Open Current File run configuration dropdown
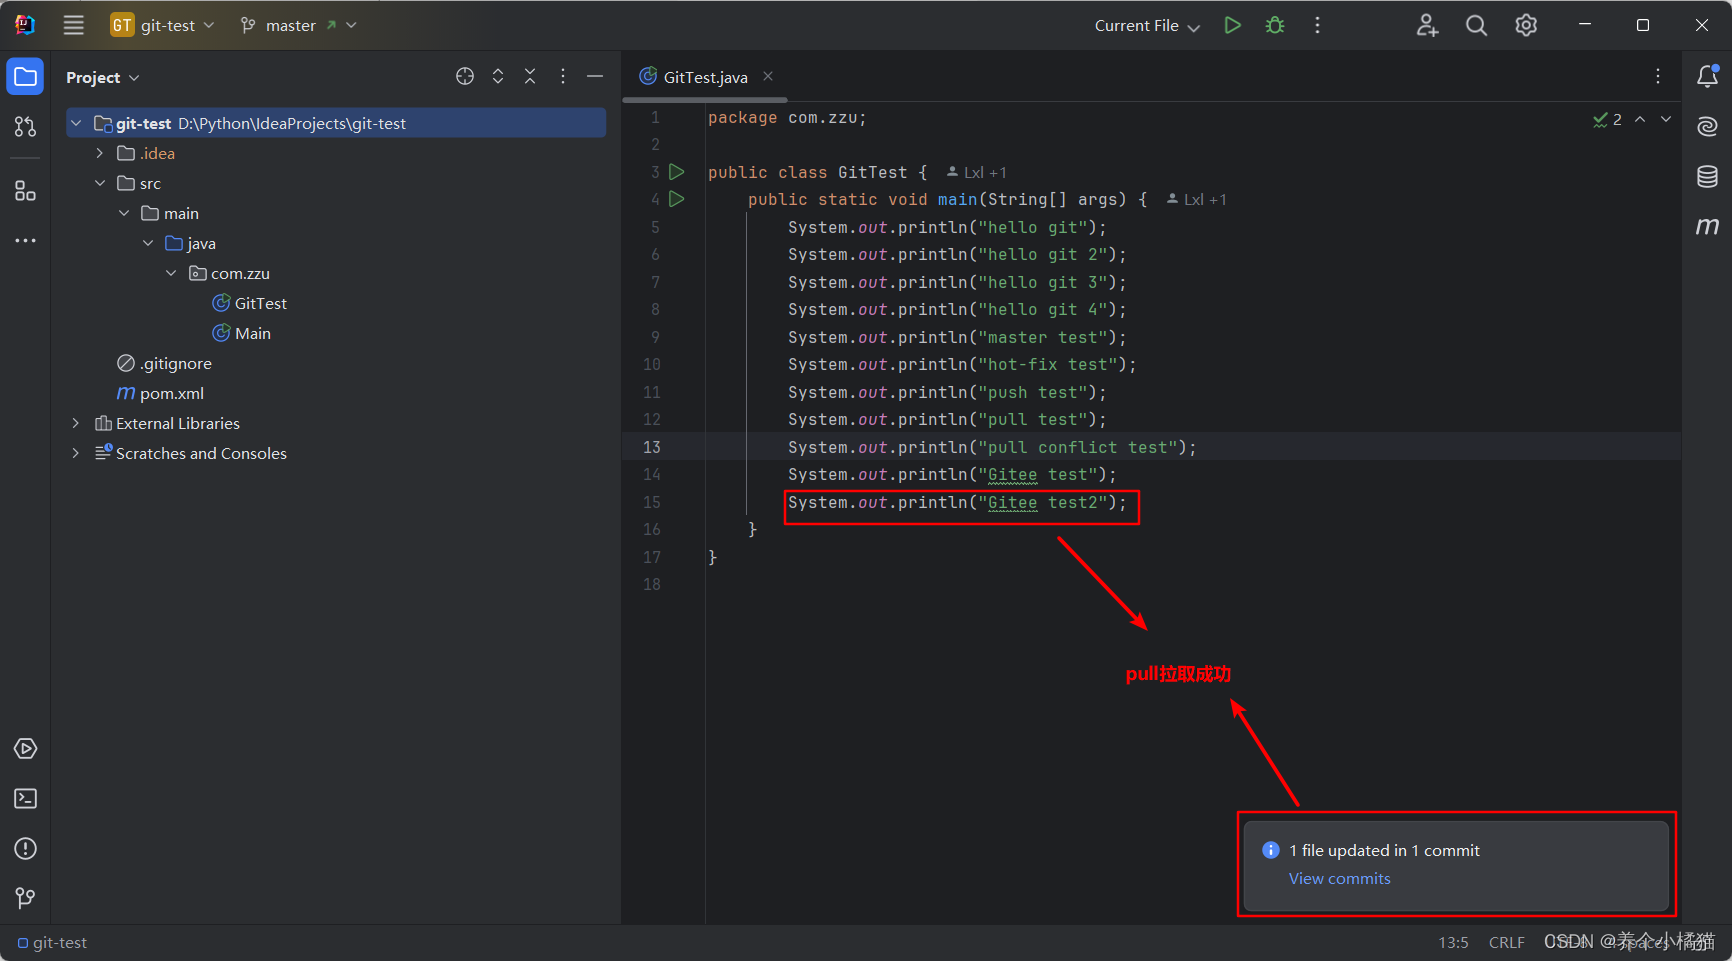The image size is (1732, 961). coord(1147,25)
